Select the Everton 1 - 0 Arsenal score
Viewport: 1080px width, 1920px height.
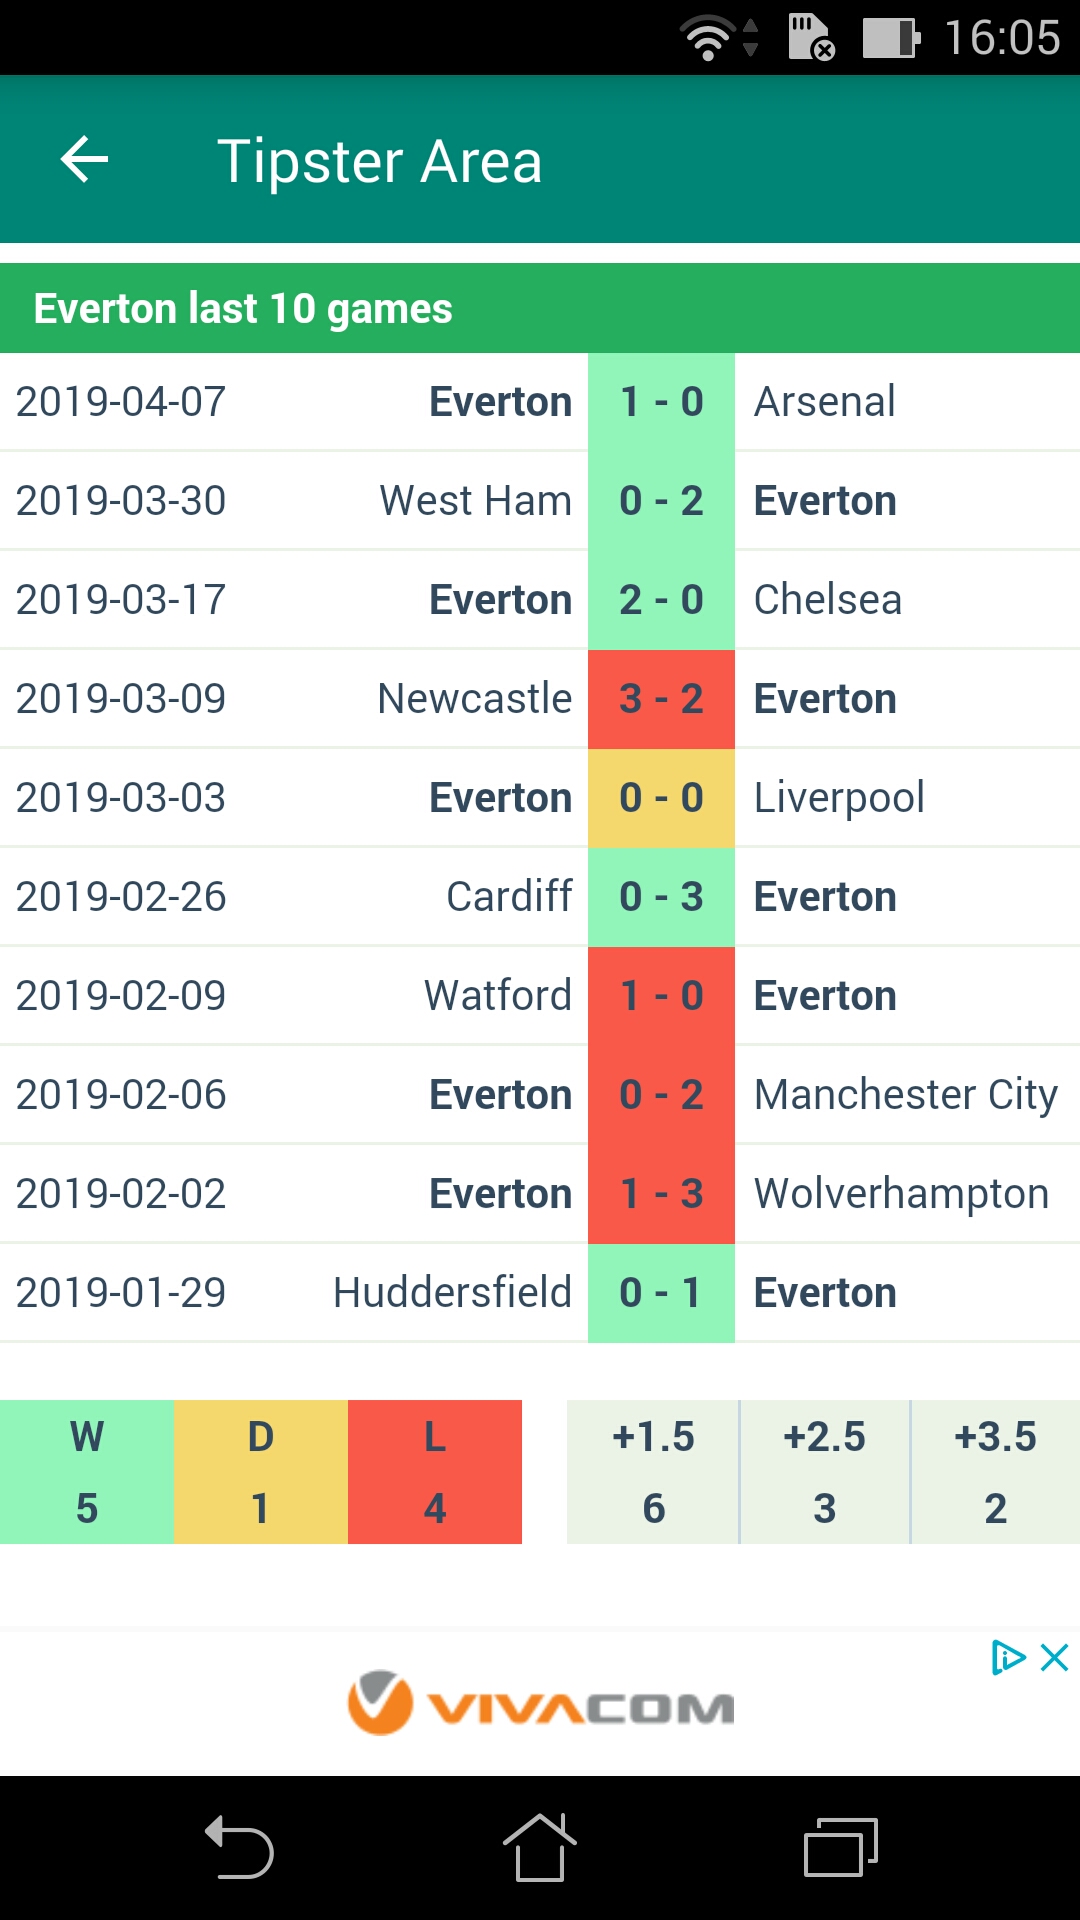661,402
